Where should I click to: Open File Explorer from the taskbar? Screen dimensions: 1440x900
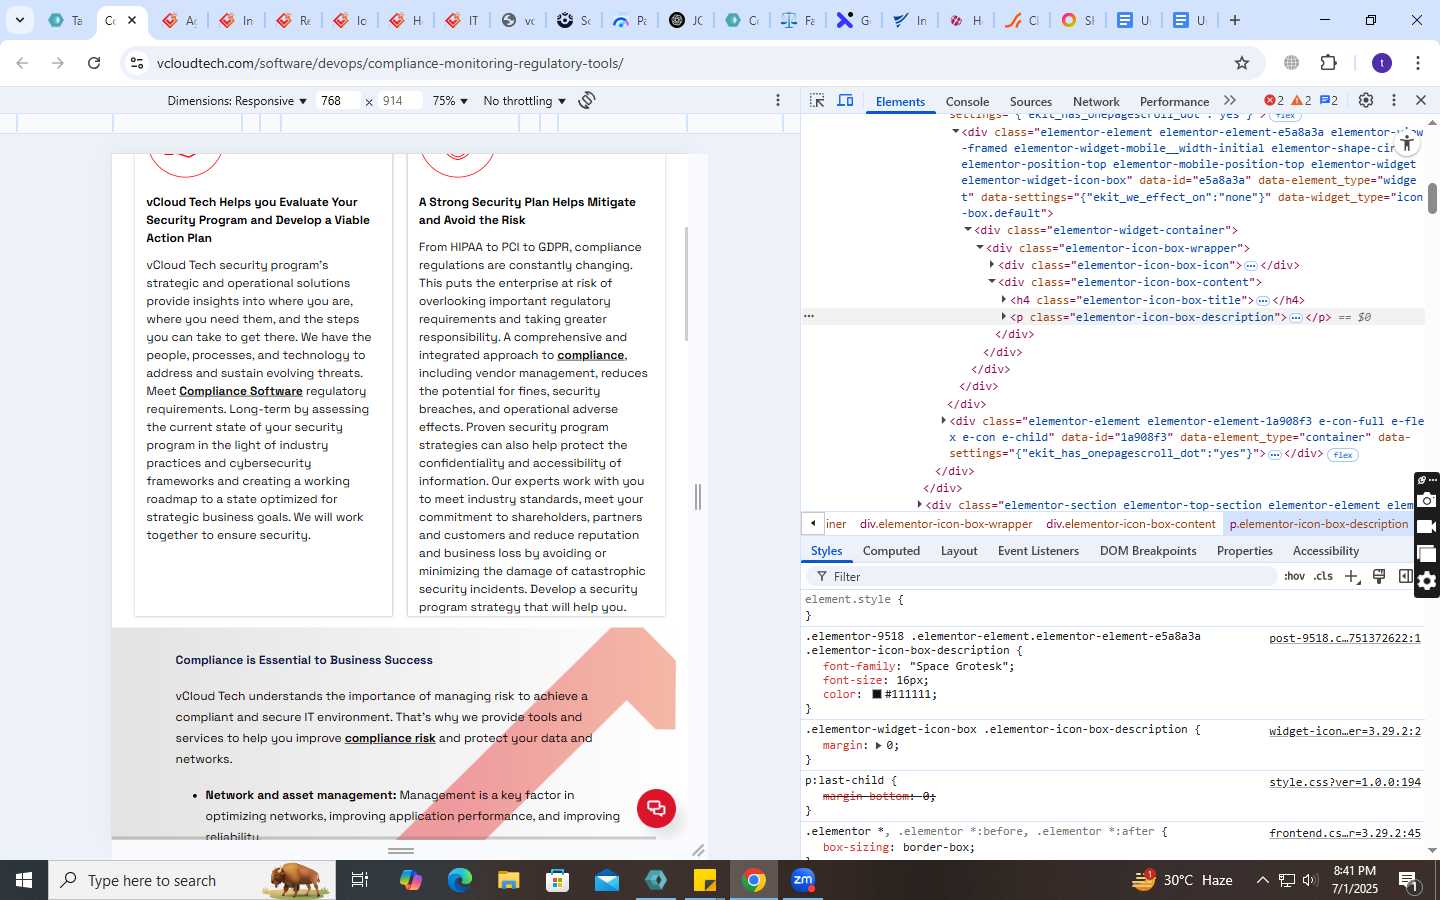[509, 880]
